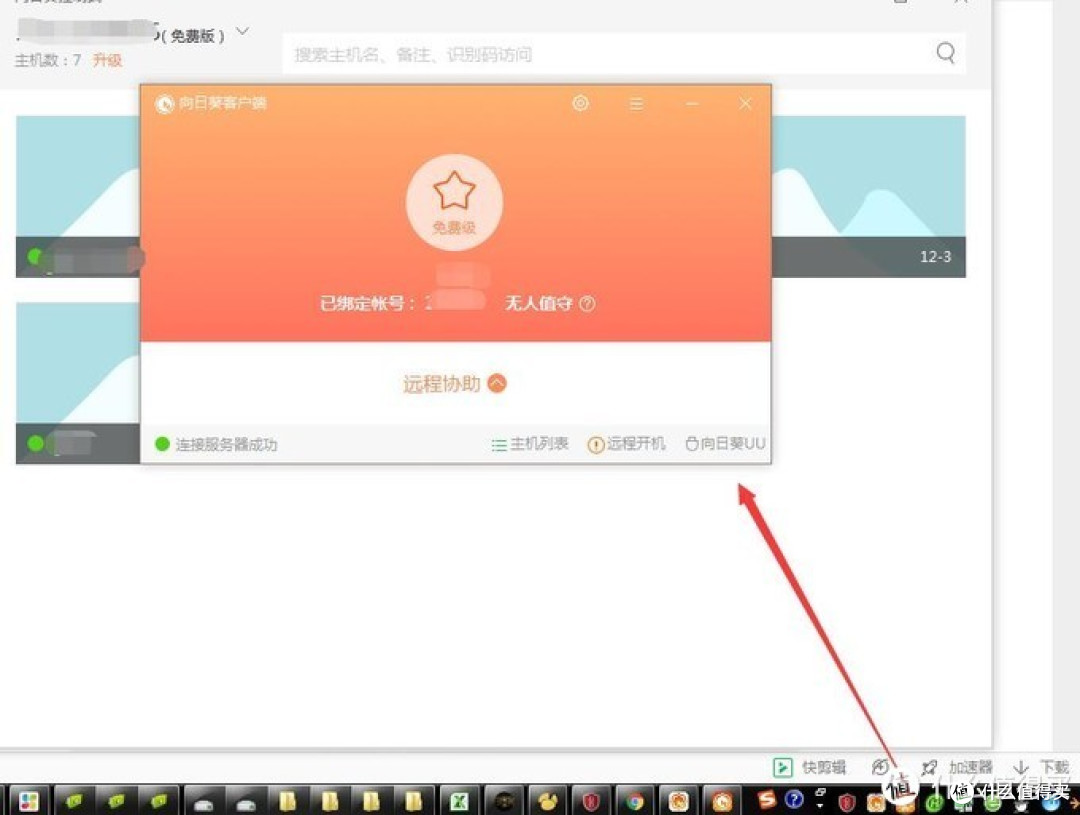Open hamburger menu in Sunflower client window

636,104
